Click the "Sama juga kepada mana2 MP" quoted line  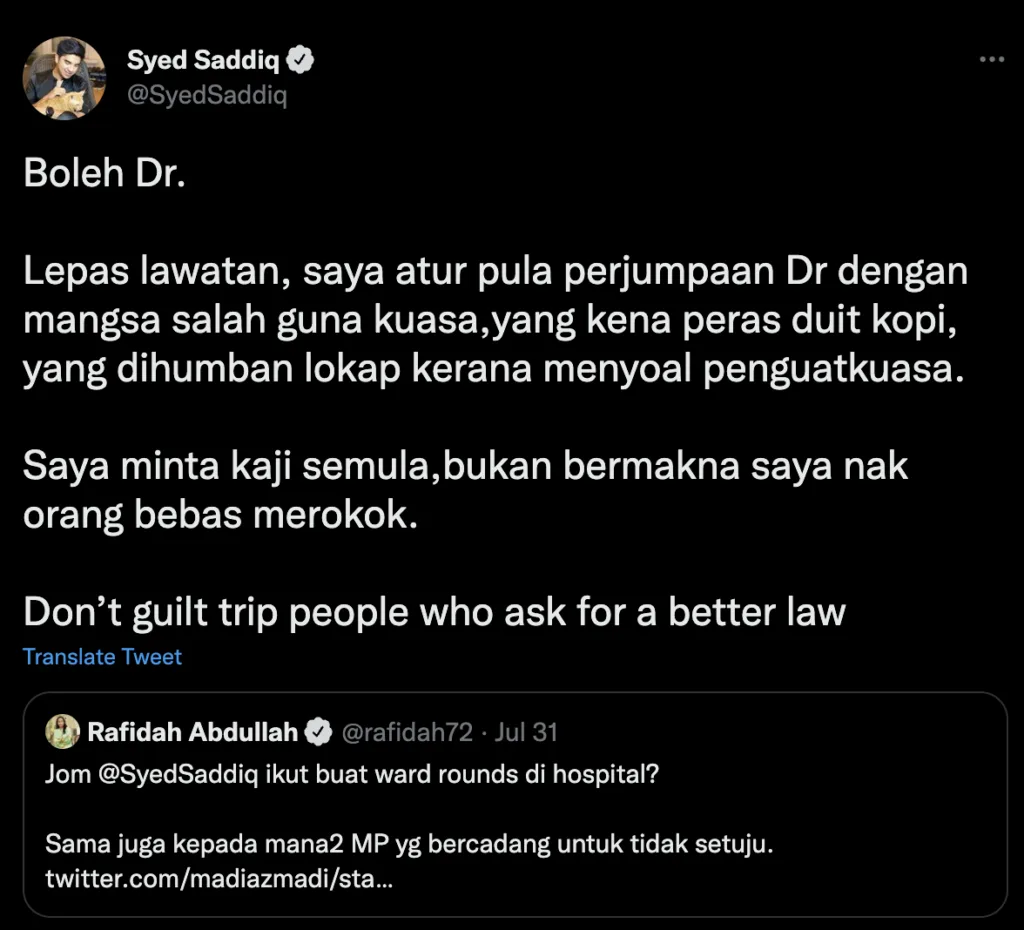click(410, 845)
